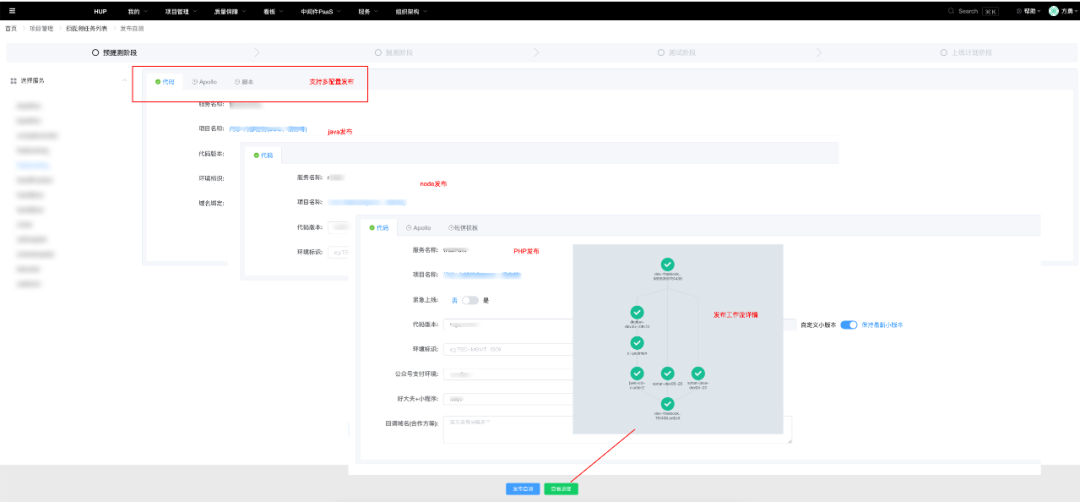Collapse the 选择服务 sidebar section
Image resolution: width=1080 pixels, height=502 pixels.
(x=124, y=81)
